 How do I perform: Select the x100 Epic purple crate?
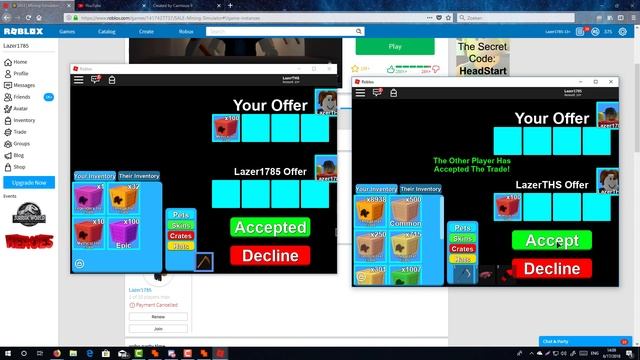pos(124,233)
